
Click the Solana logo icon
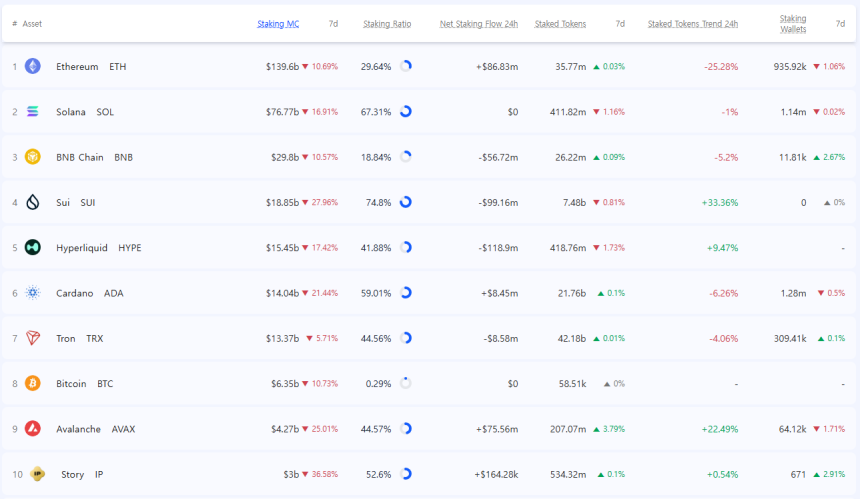(x=33, y=112)
